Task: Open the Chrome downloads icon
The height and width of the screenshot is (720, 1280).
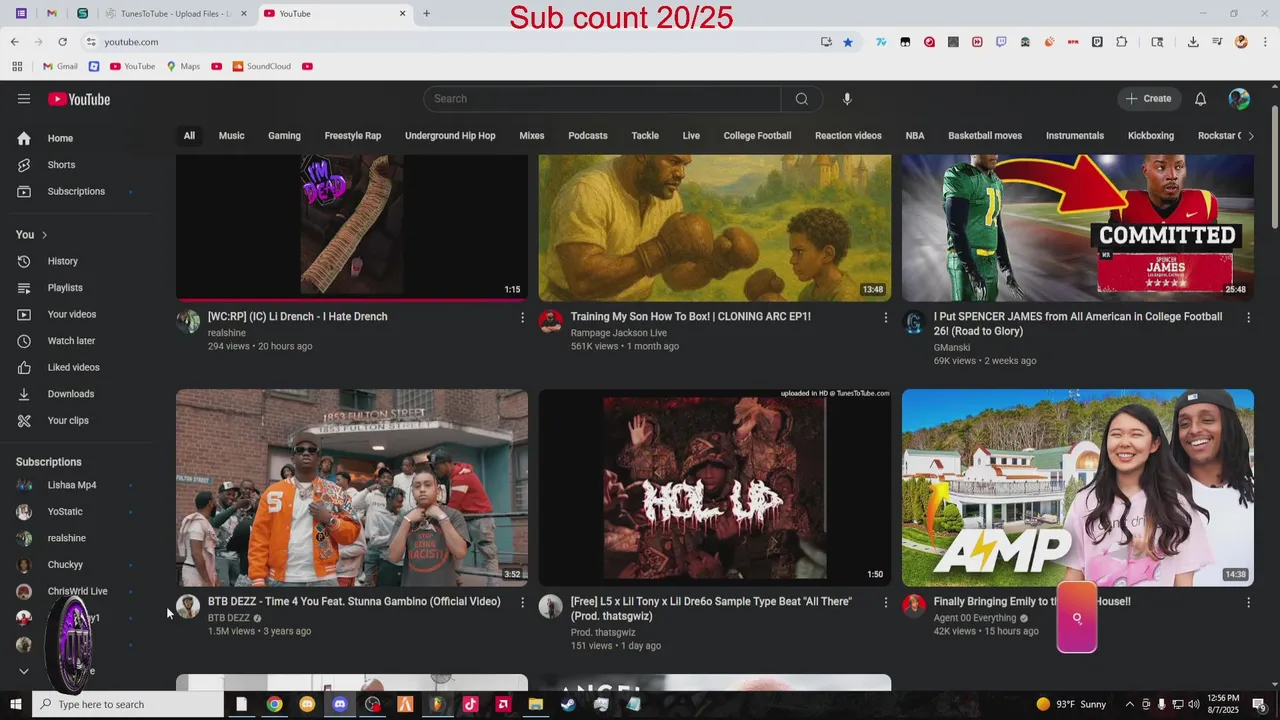Action: click(x=1193, y=42)
